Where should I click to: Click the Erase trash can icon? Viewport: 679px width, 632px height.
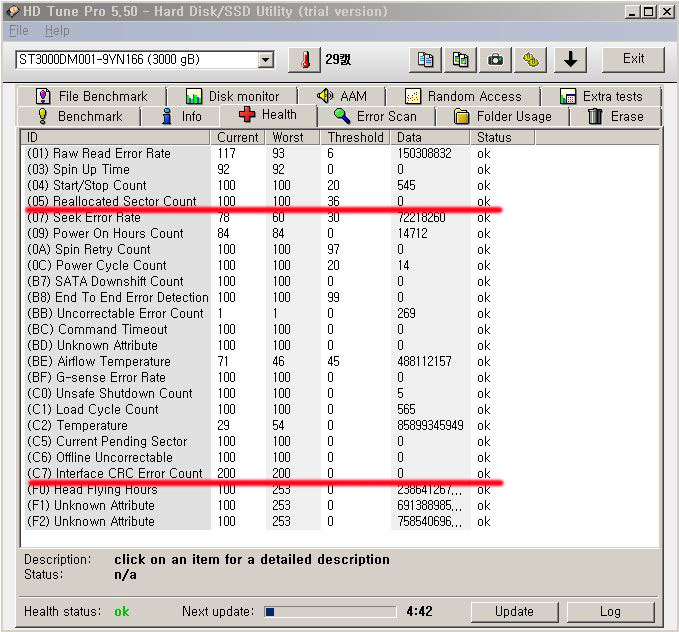595,116
